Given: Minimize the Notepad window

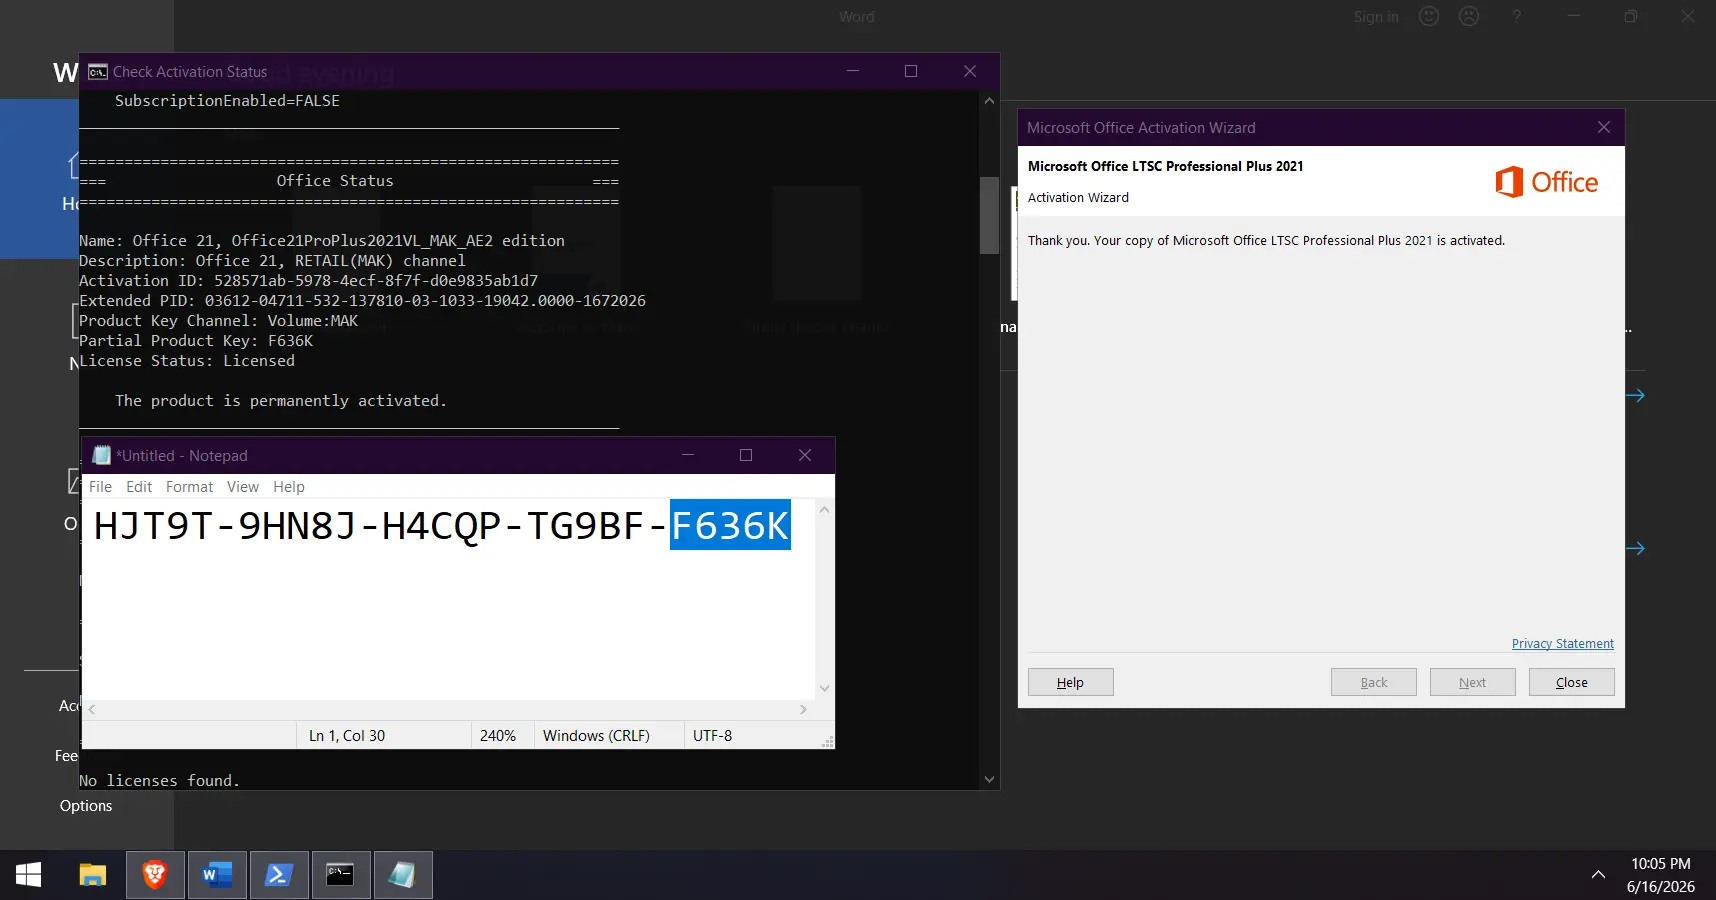Looking at the screenshot, I should point(688,455).
